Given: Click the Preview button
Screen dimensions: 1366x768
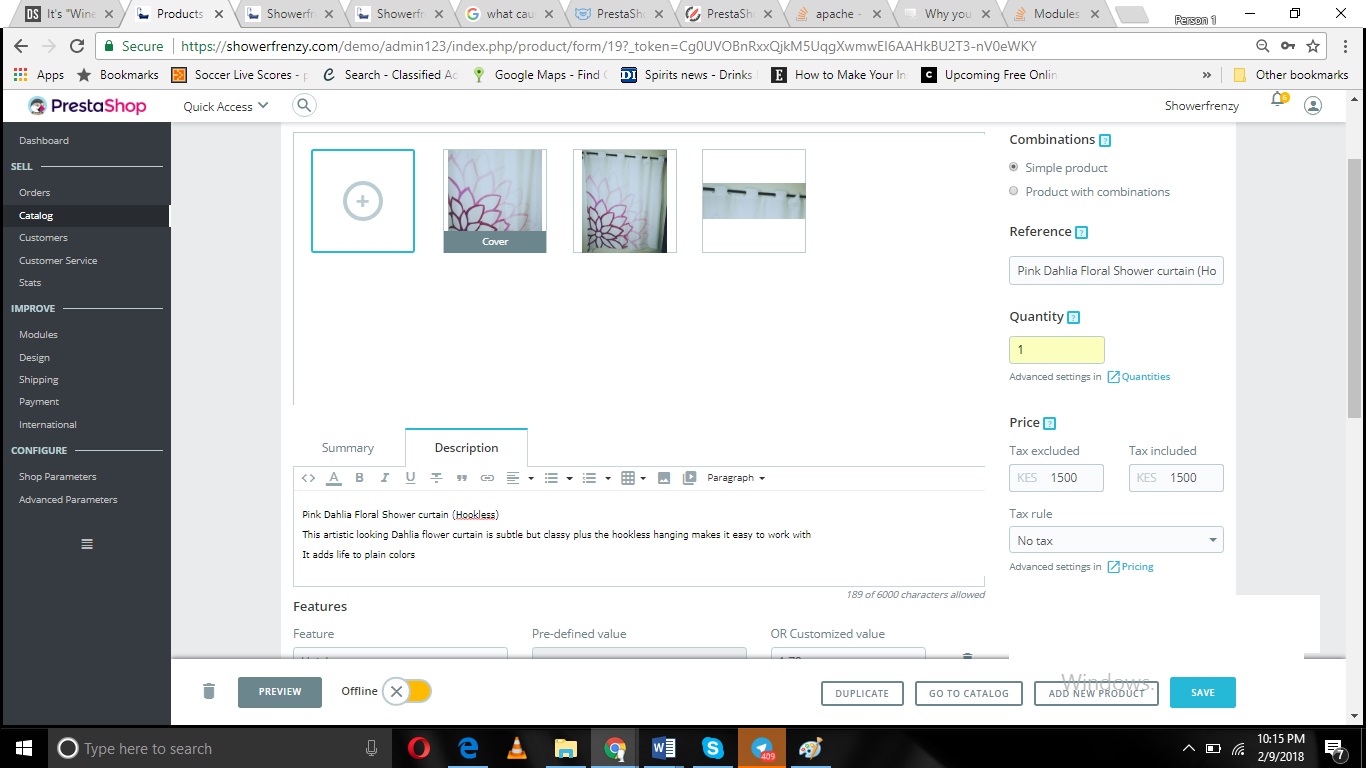Looking at the screenshot, I should (x=280, y=692).
